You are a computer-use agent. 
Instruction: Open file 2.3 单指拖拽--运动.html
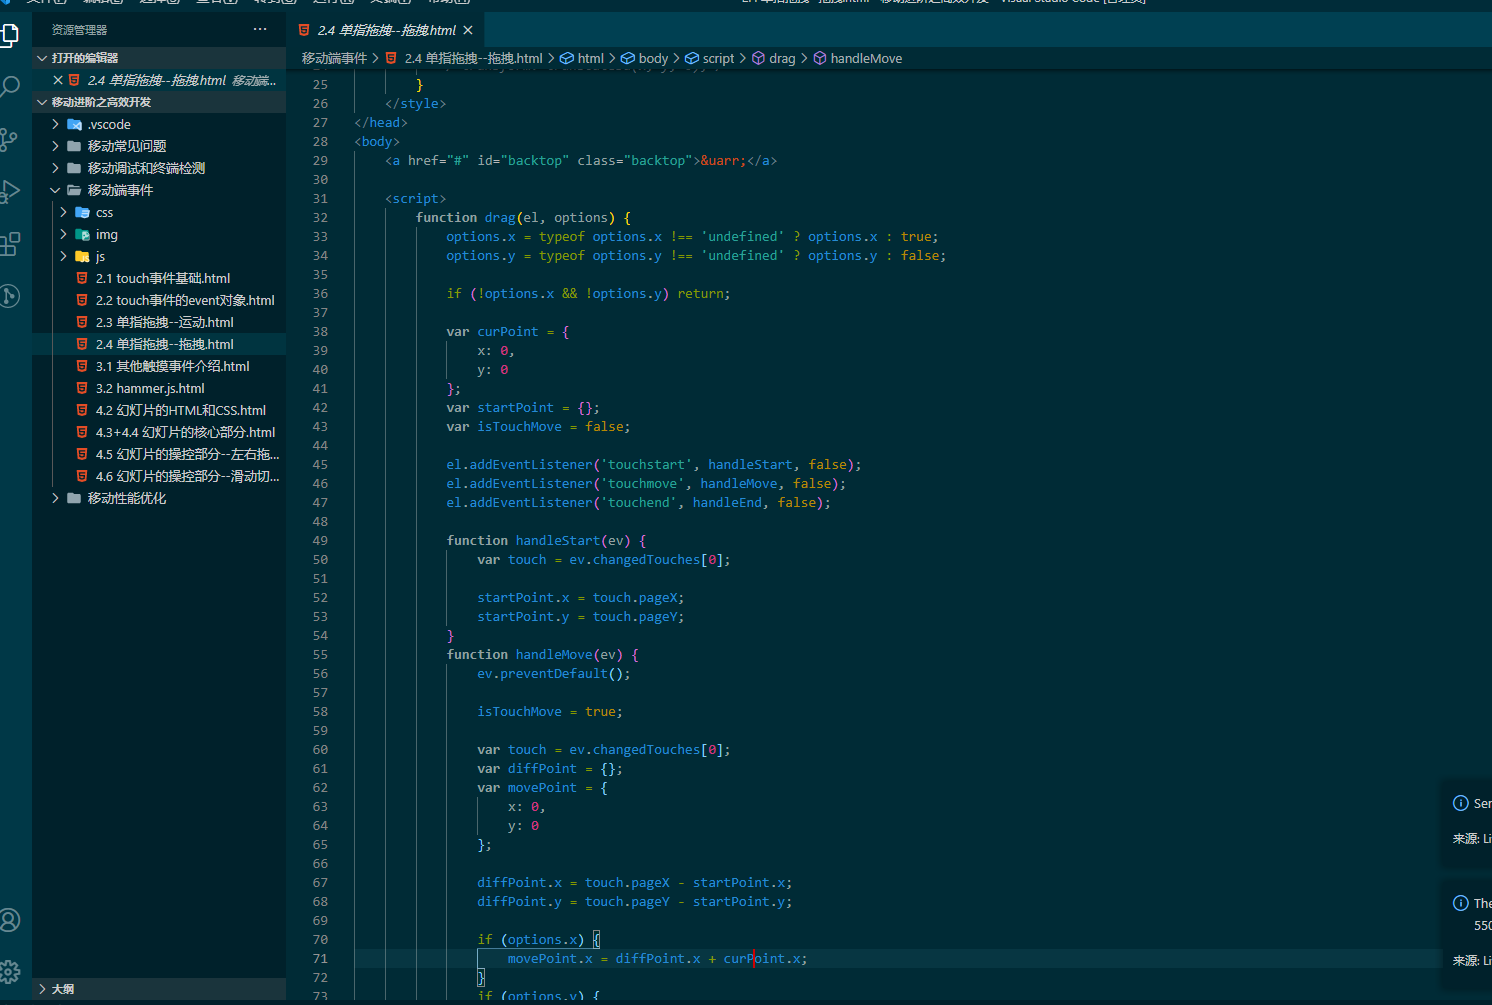tap(159, 322)
